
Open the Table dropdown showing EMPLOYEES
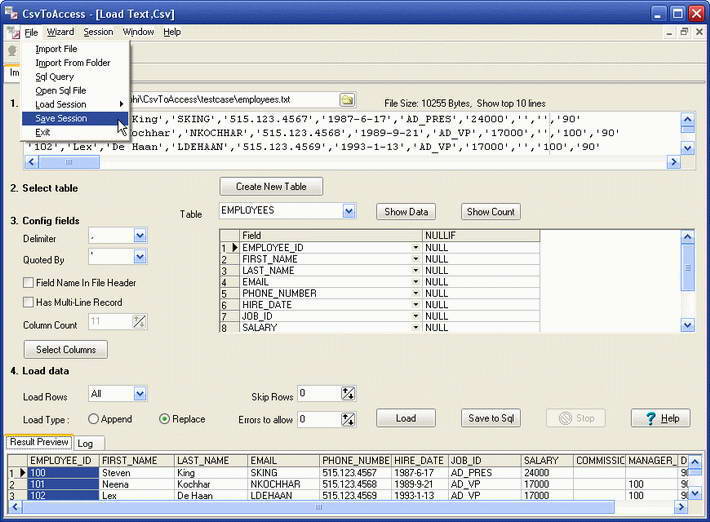(x=348, y=211)
